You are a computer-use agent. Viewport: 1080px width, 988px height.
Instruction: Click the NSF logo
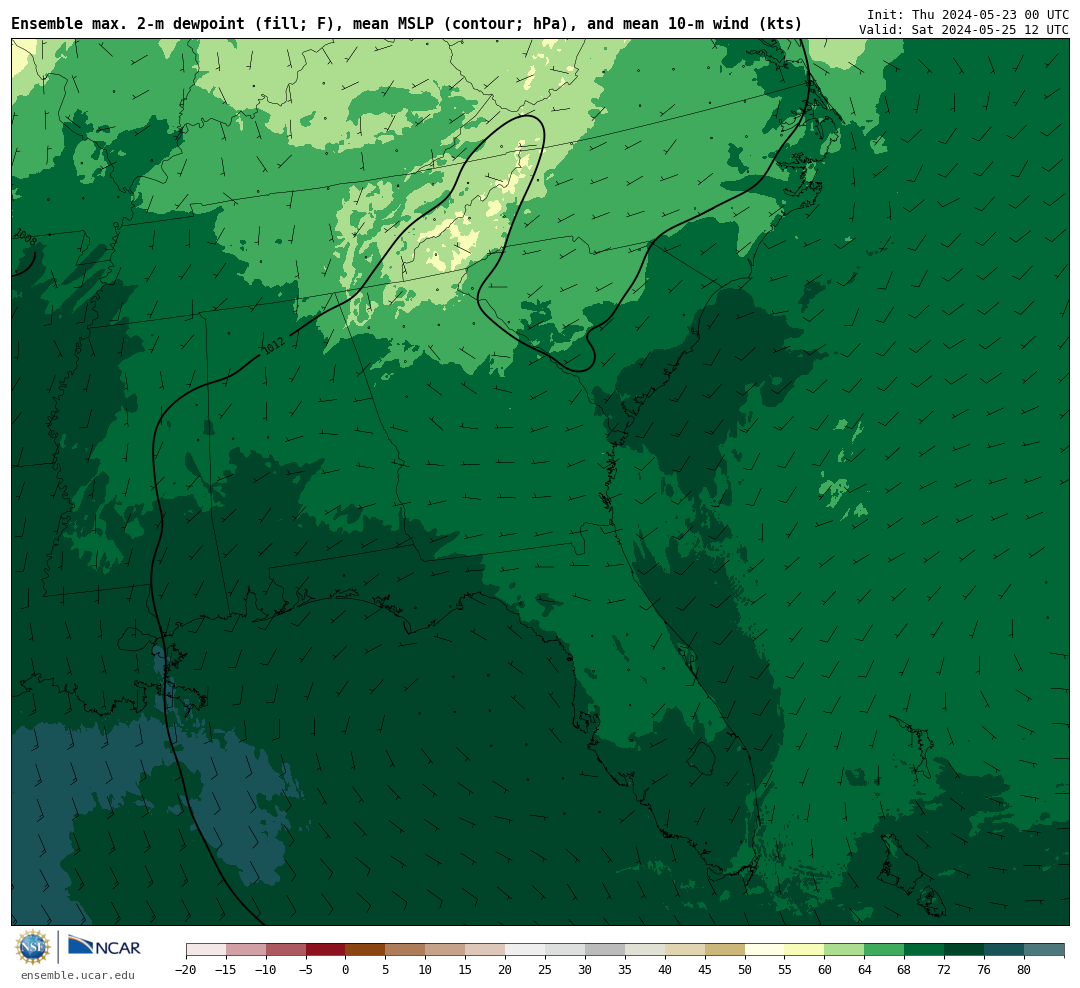point(33,947)
